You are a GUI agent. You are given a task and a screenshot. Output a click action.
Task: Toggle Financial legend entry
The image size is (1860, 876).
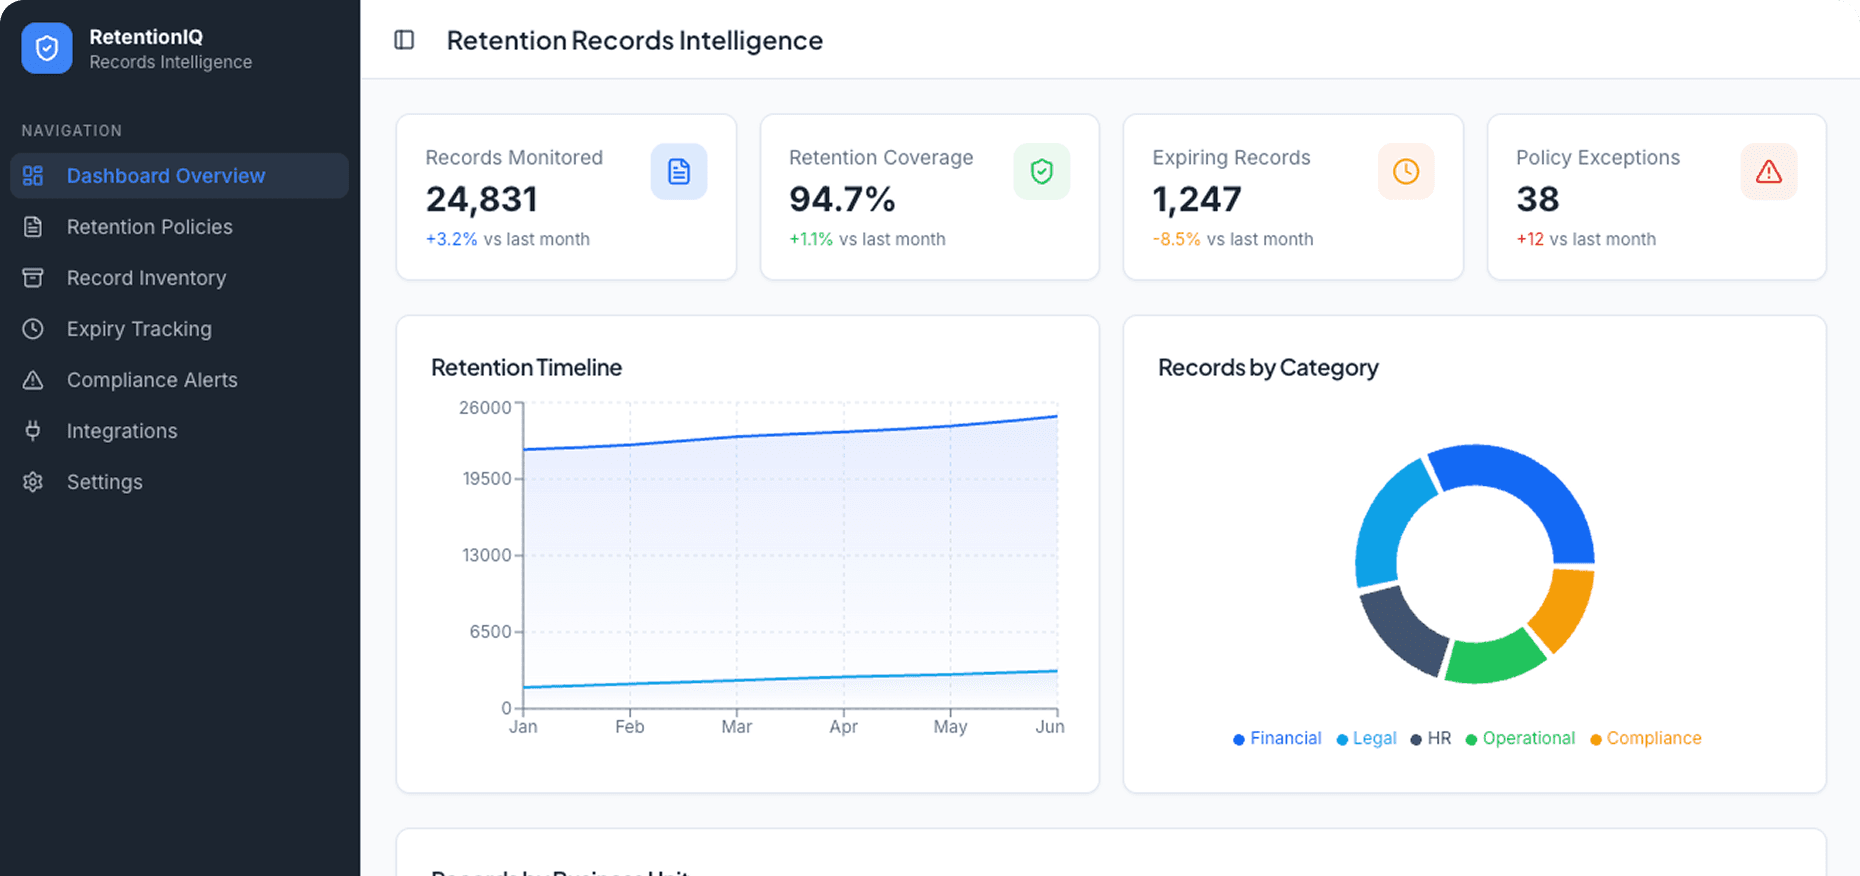pyautogui.click(x=1277, y=738)
